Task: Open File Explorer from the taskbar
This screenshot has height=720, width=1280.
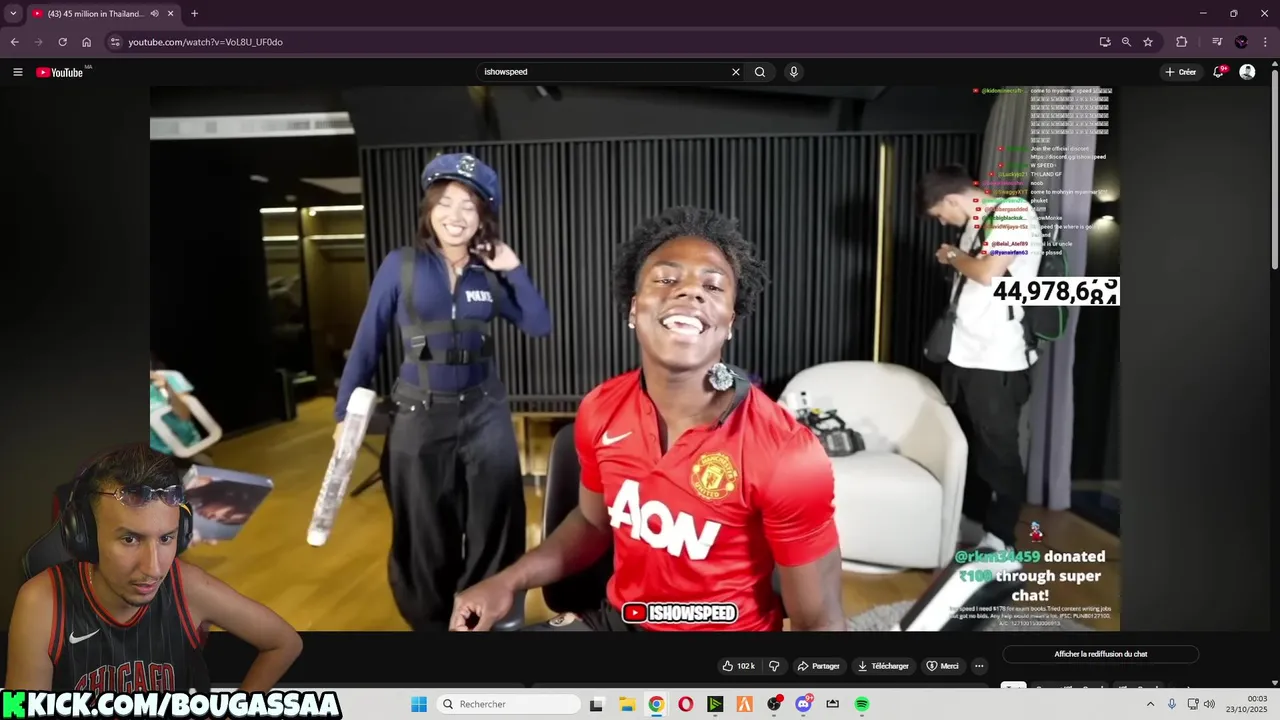Action: point(627,704)
